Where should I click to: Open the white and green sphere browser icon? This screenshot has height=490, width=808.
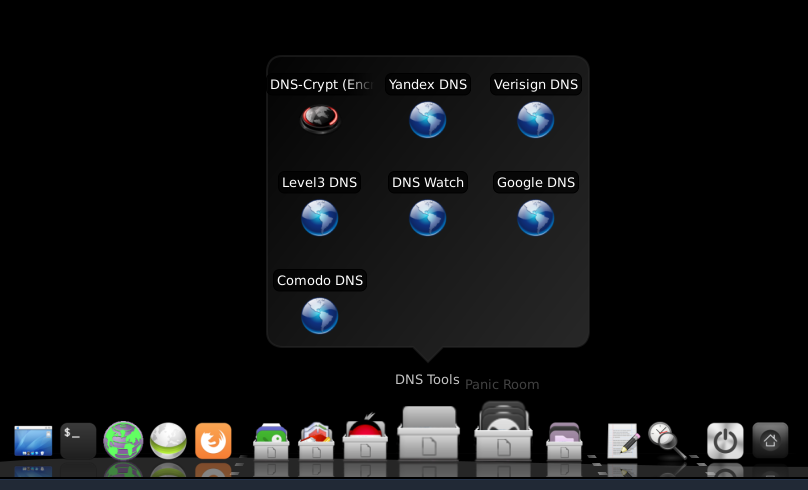click(168, 441)
